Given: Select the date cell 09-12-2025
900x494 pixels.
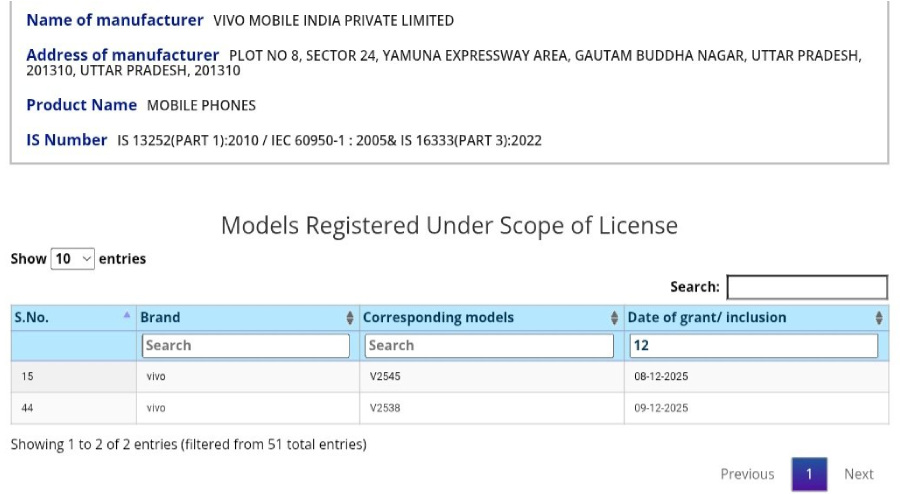Looking at the screenshot, I should 661,408.
